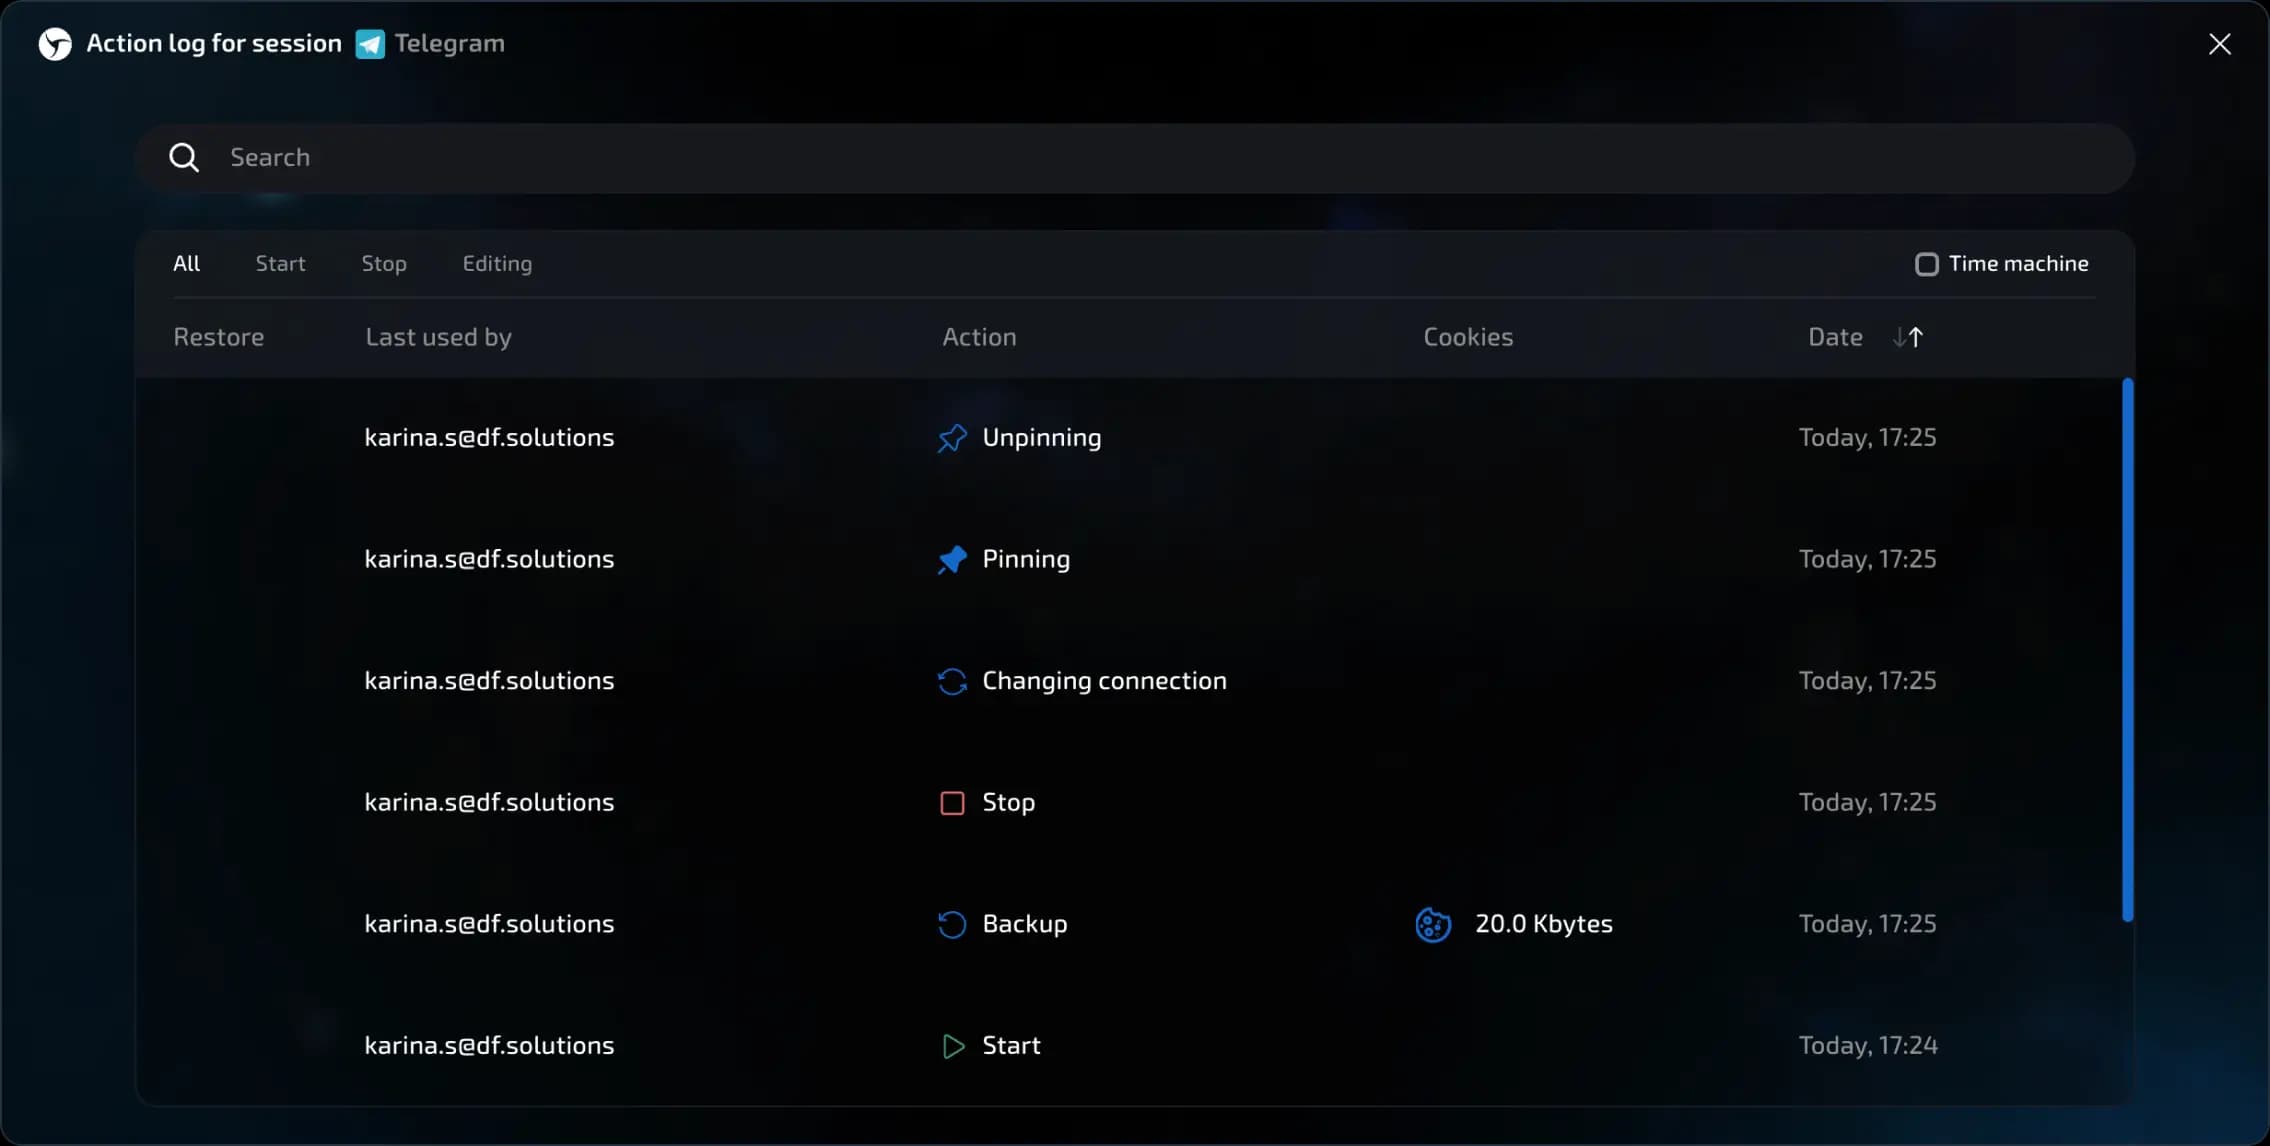Image resolution: width=2270 pixels, height=1146 pixels.
Task: Click the 20.0 Kbytes cookies value
Action: point(1544,924)
